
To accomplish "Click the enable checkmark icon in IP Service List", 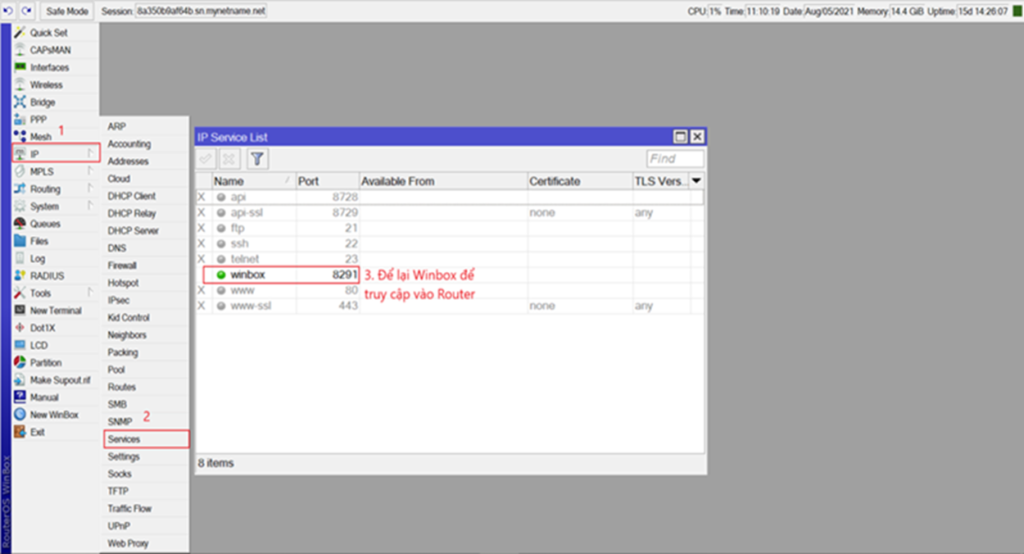I will pos(206,159).
